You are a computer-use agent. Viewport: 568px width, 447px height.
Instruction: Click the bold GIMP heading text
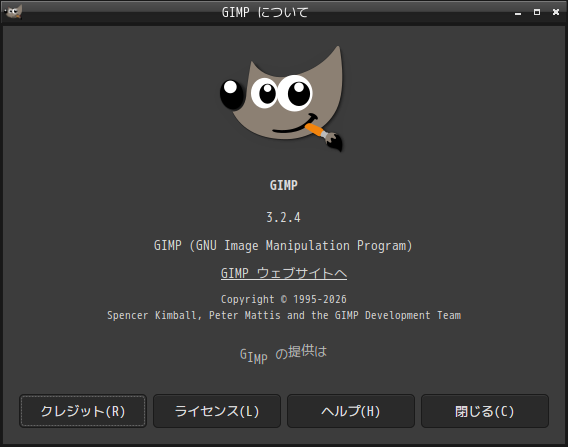point(284,185)
